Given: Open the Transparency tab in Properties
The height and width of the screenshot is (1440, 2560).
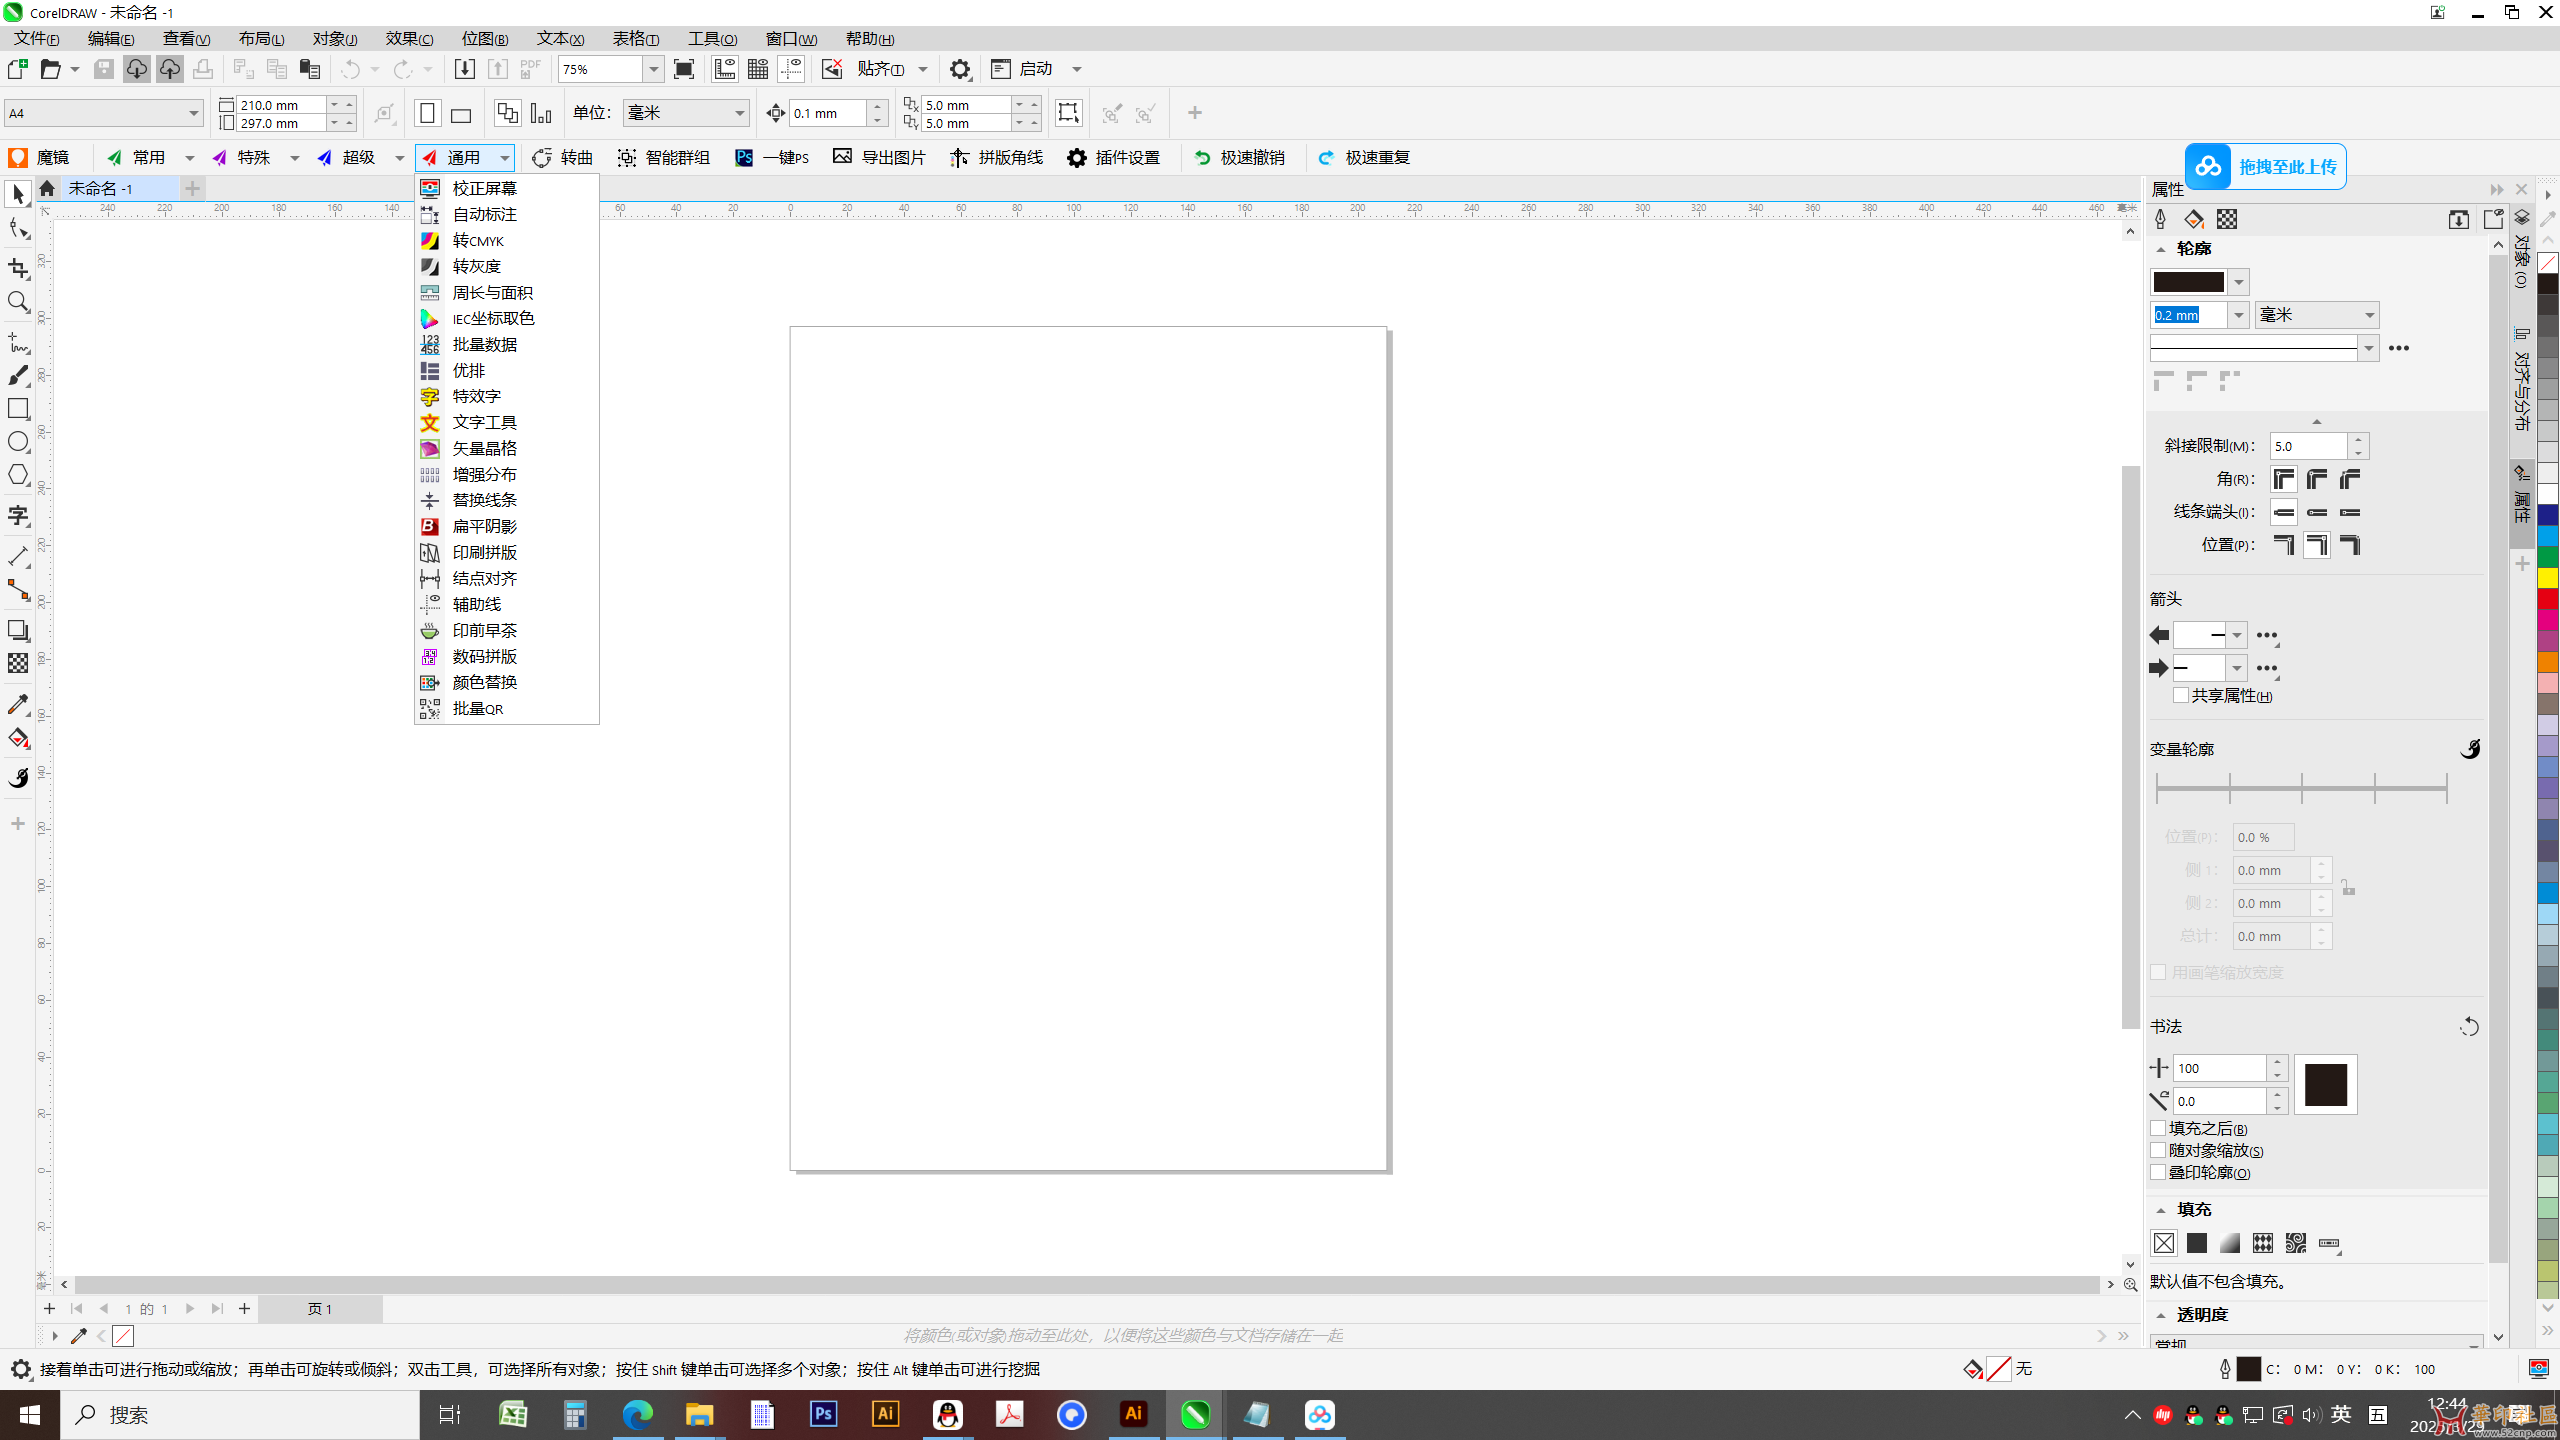Looking at the screenshot, I should 2227,219.
